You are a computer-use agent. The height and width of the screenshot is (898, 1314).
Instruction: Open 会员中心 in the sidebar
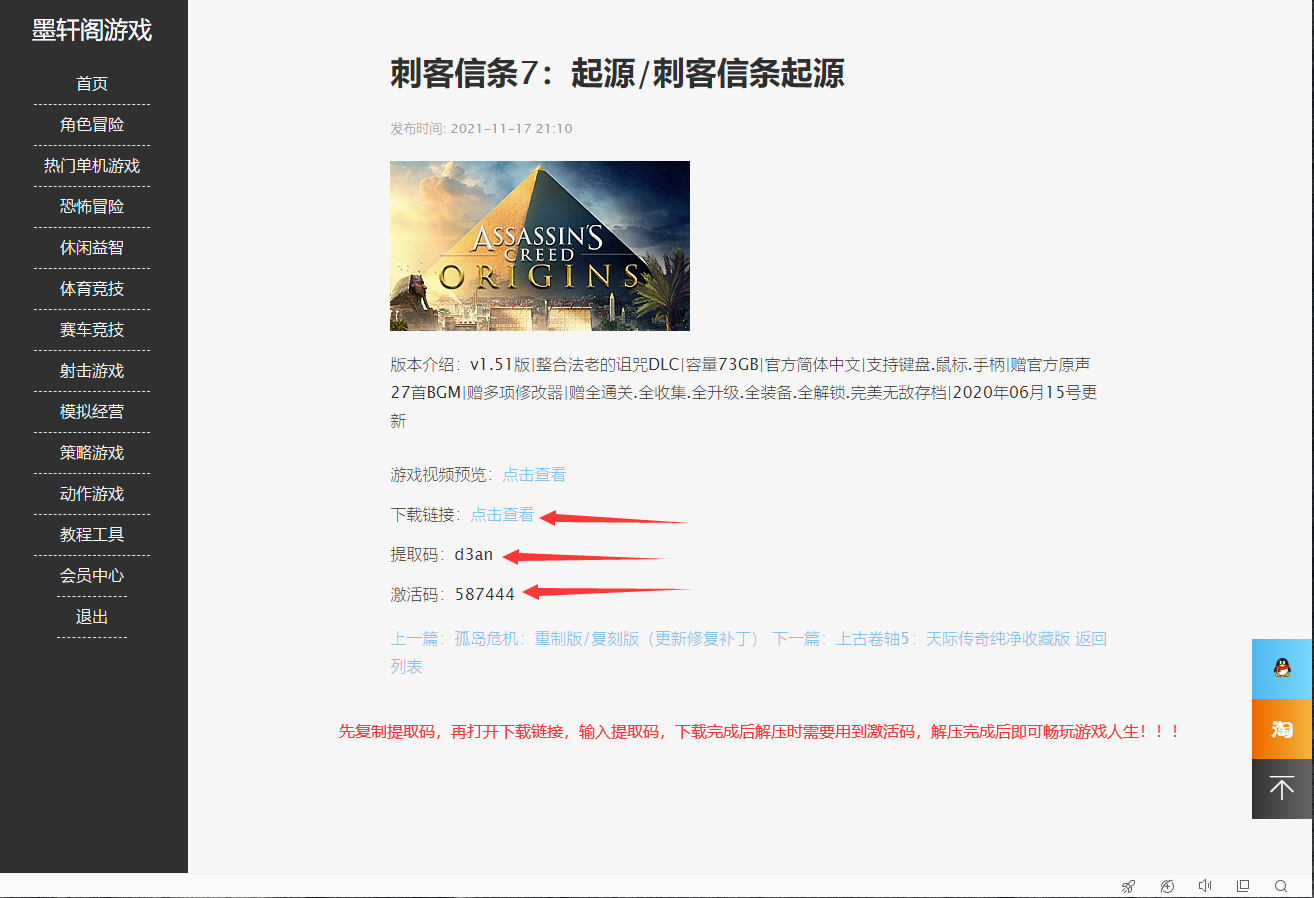click(x=92, y=576)
